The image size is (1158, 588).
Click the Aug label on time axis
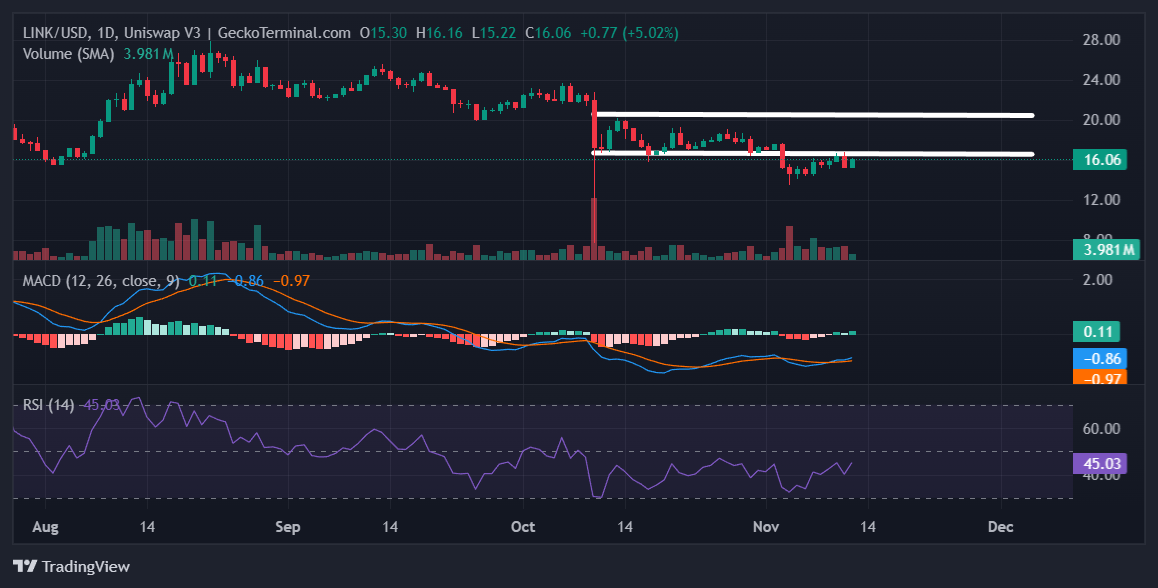[x=45, y=527]
